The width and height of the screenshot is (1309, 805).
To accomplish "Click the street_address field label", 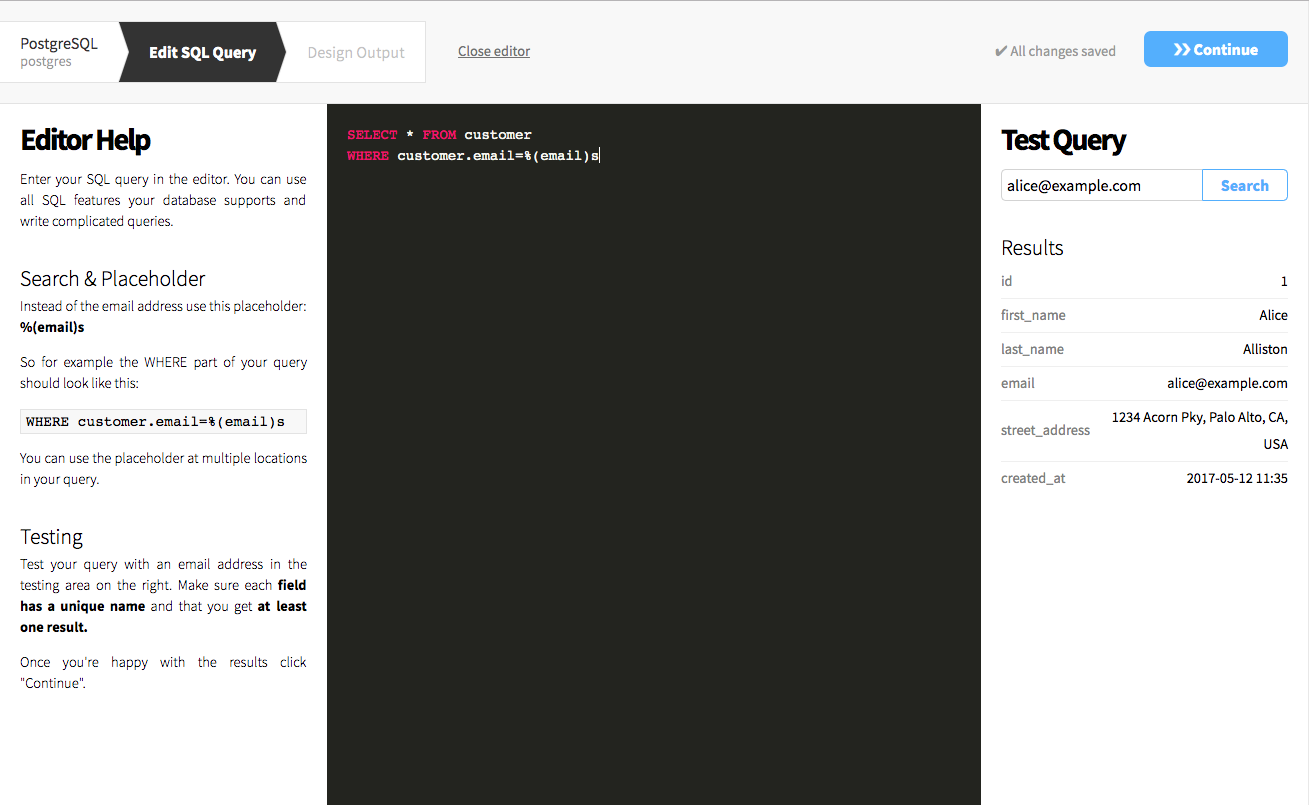I will pos(1045,430).
